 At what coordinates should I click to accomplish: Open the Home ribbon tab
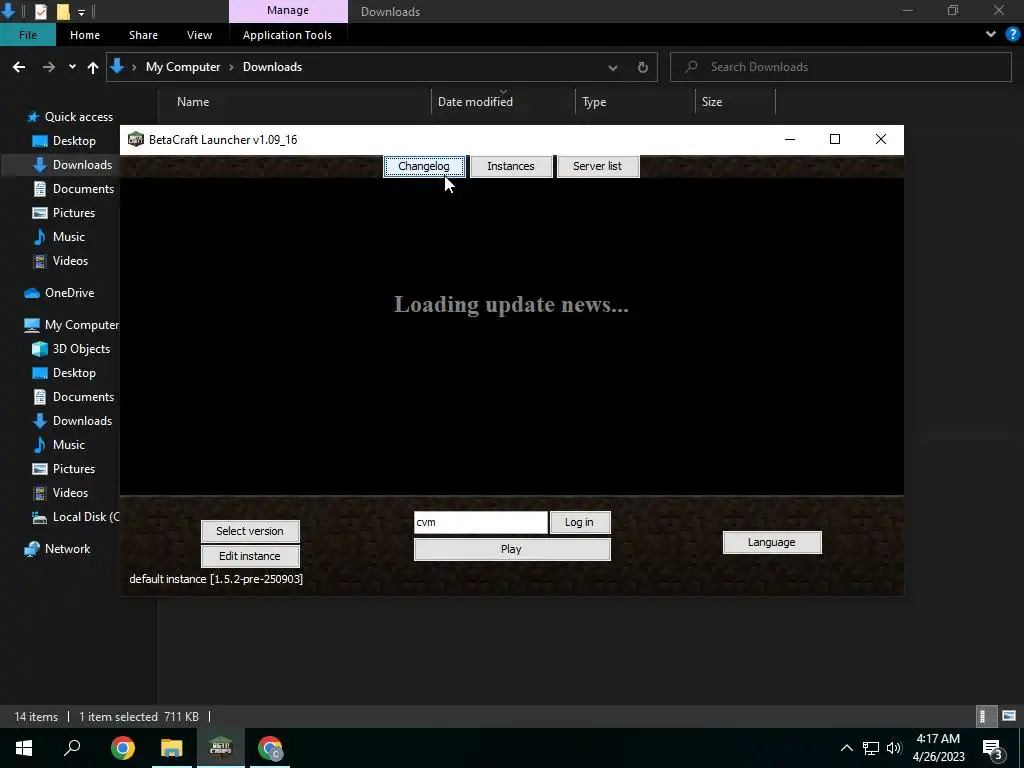pyautogui.click(x=85, y=35)
